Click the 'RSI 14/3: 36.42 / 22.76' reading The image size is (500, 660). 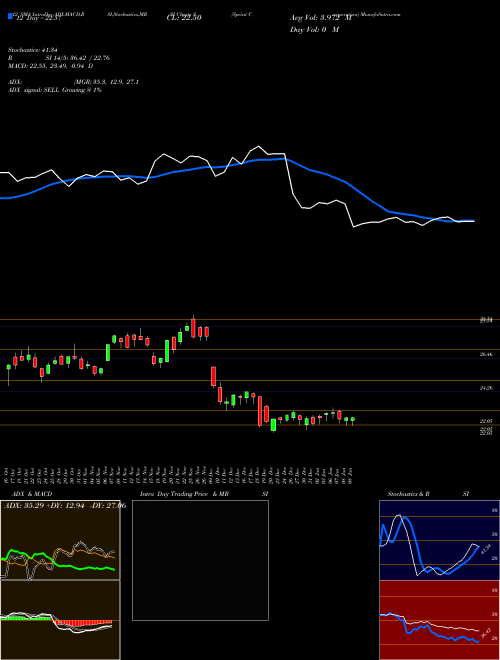(59, 58)
